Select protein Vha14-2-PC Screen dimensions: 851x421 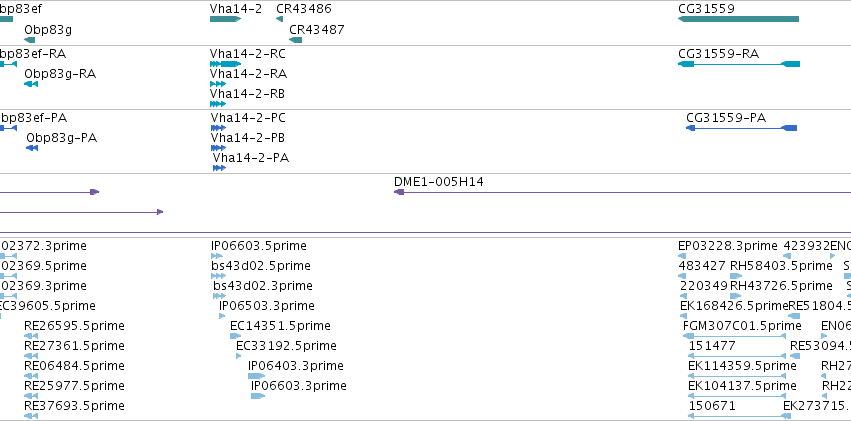pyautogui.click(x=218, y=128)
